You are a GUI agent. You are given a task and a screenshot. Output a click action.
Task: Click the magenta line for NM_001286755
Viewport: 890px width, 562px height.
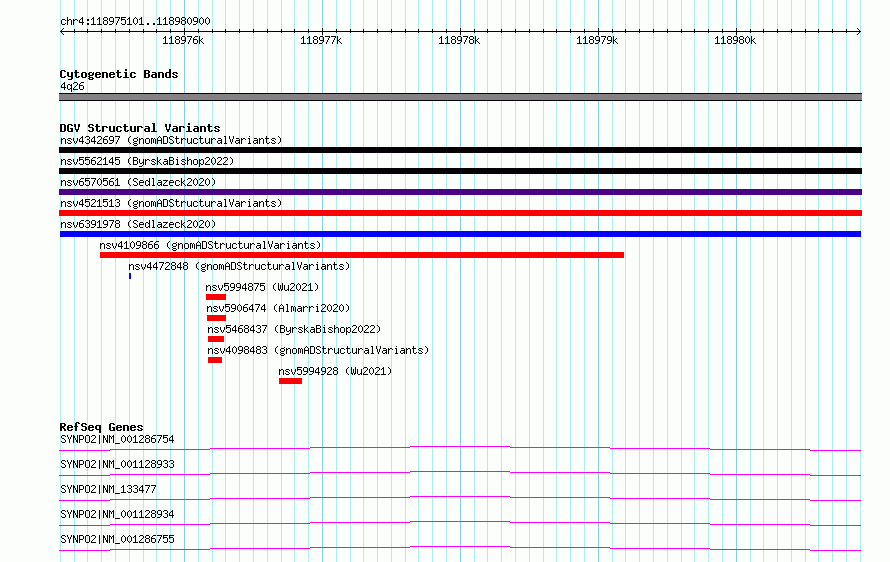[x=460, y=548]
